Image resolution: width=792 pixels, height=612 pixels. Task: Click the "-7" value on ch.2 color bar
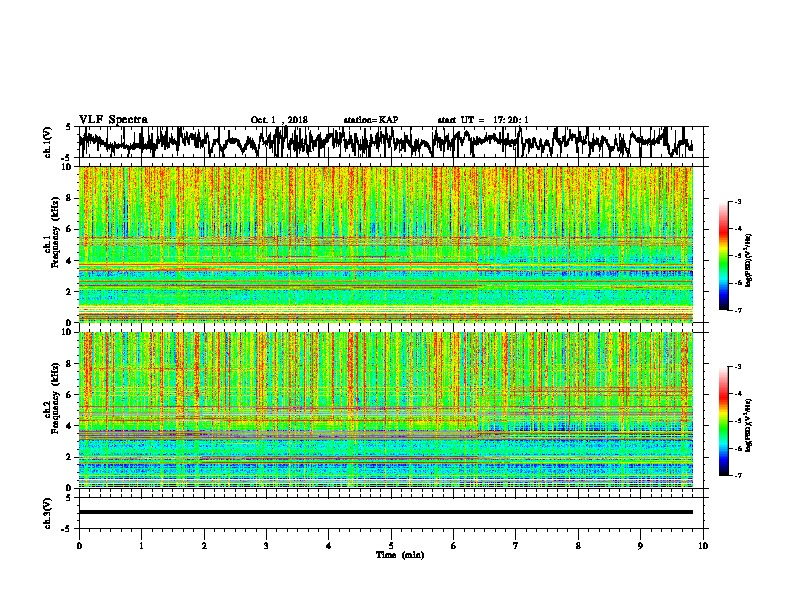737,475
